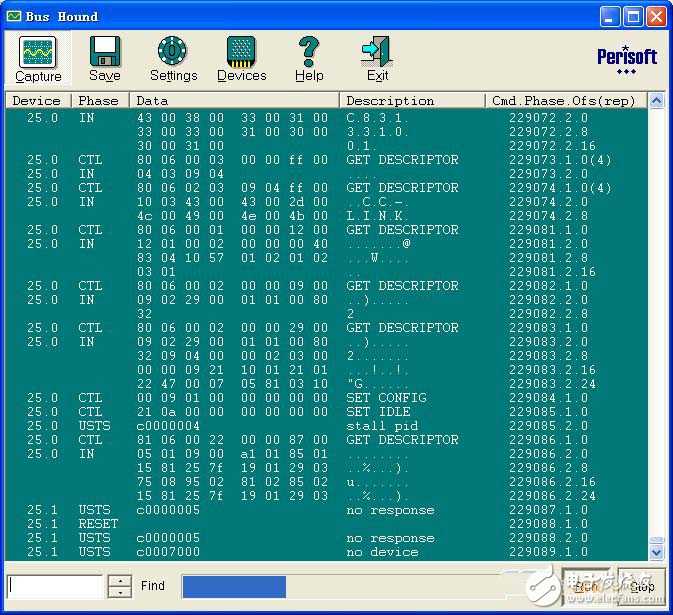Maximize the Bus Hound window
Screen dimensions: 673x615
633,17
